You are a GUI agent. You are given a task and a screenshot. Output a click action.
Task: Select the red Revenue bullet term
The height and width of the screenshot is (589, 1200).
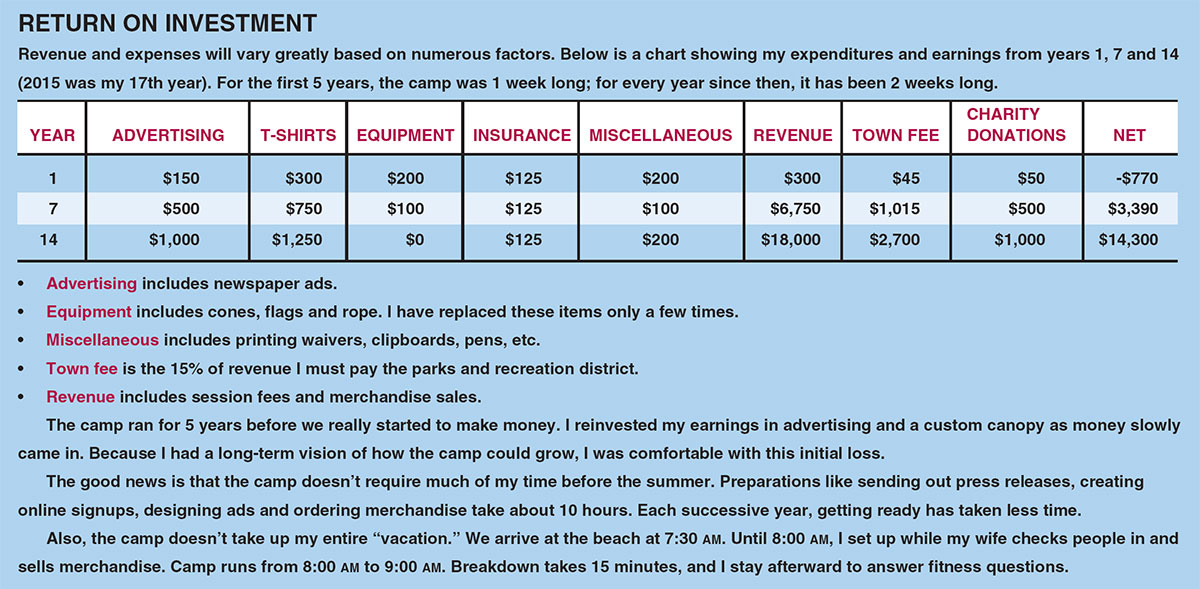pos(80,397)
